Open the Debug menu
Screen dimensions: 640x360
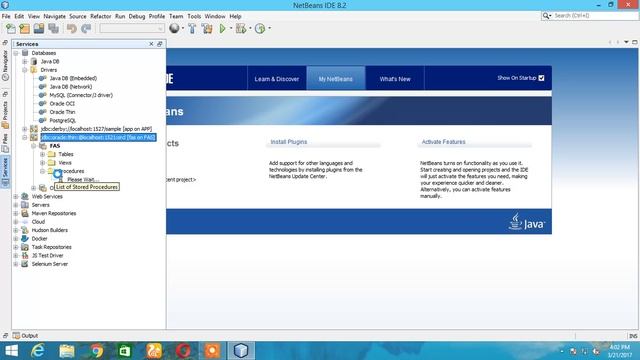pyautogui.click(x=137, y=16)
